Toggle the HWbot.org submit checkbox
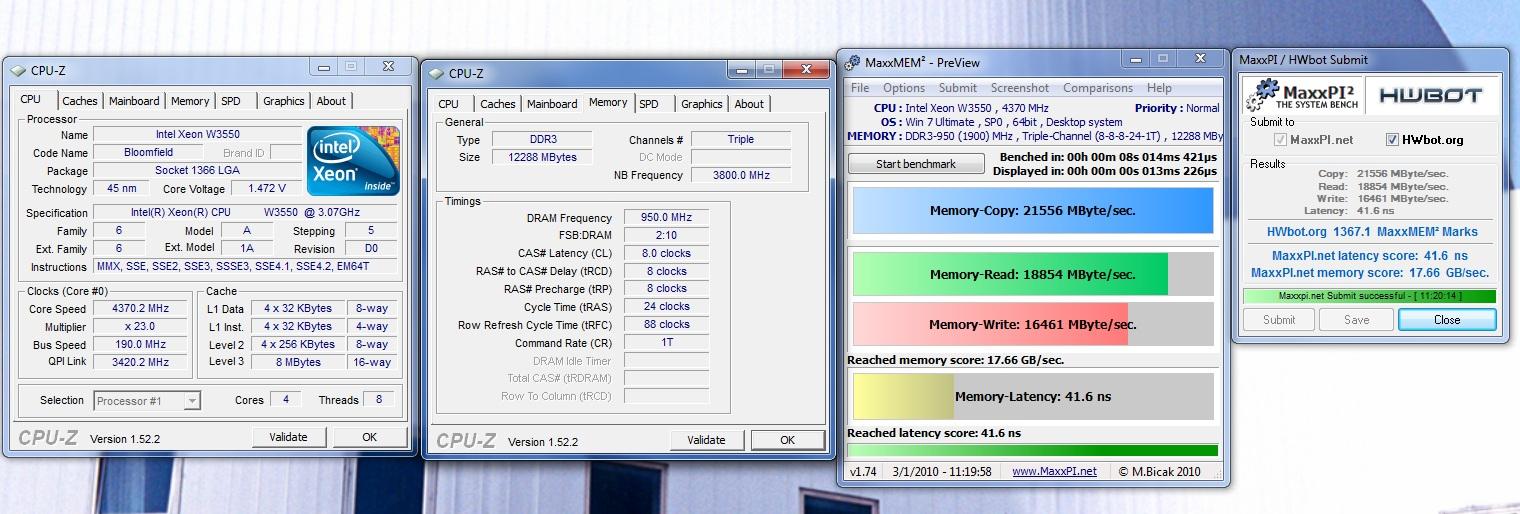Viewport: 1520px width, 514px height. click(x=1392, y=140)
